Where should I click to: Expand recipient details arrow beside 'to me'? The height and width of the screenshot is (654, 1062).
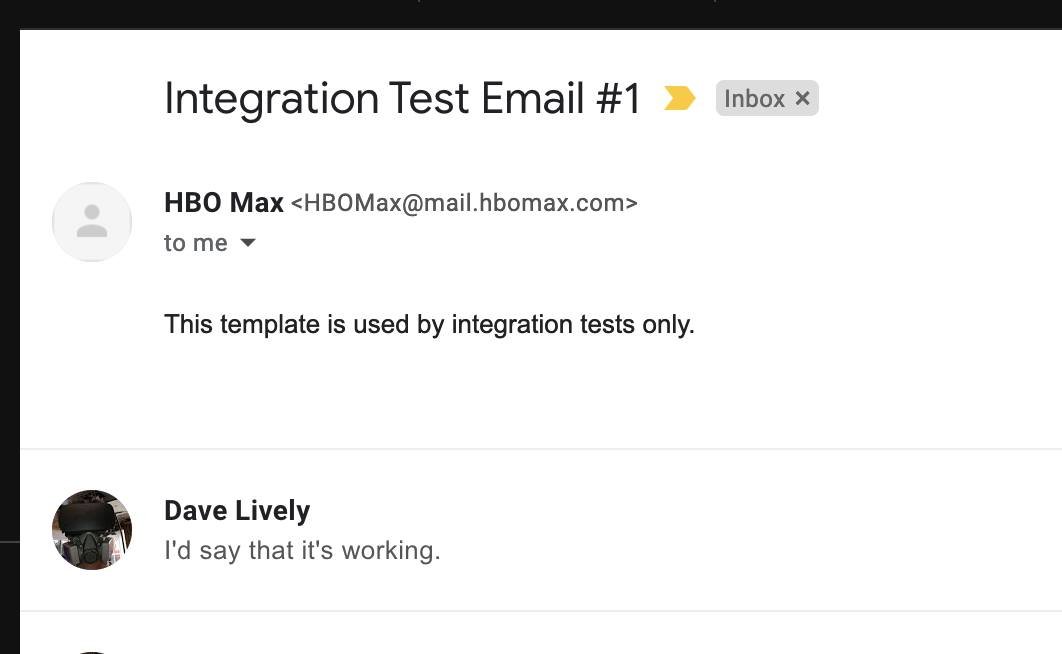(248, 242)
